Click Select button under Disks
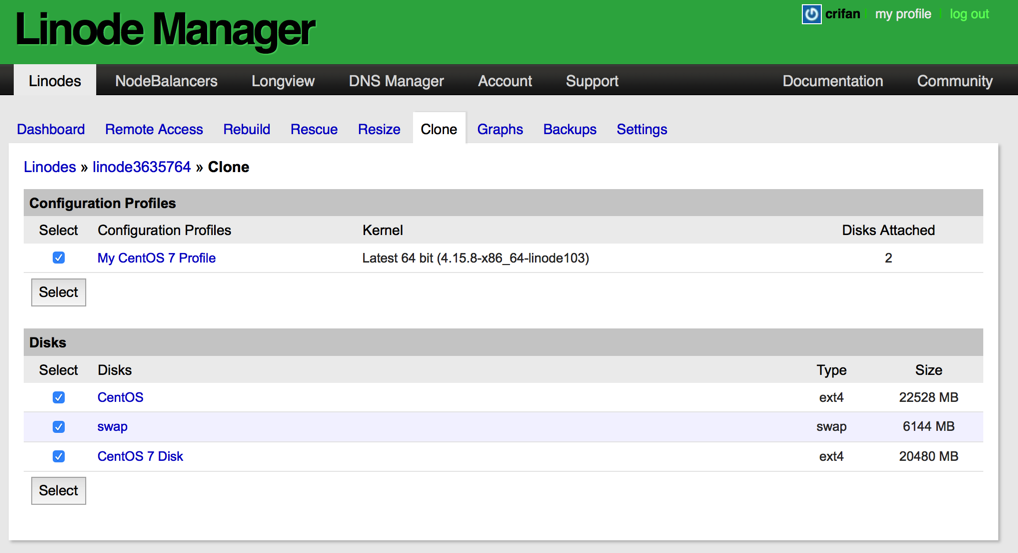 pos(58,491)
